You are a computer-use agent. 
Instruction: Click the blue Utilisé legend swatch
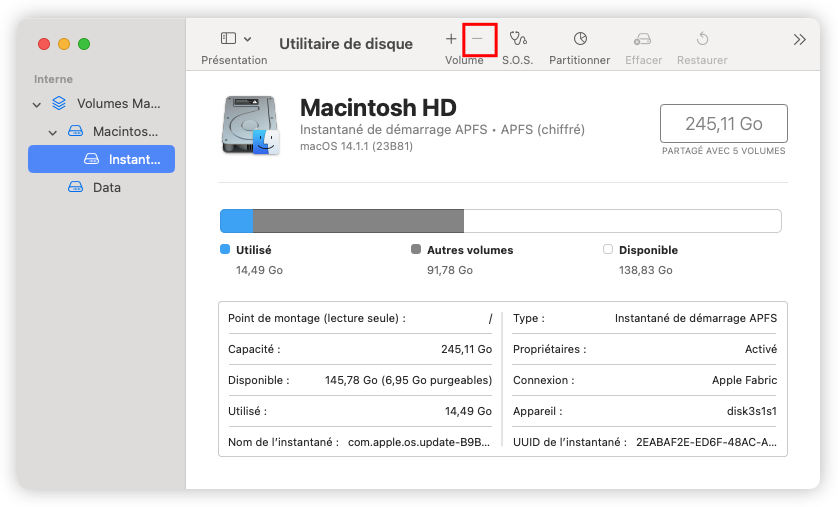225,249
